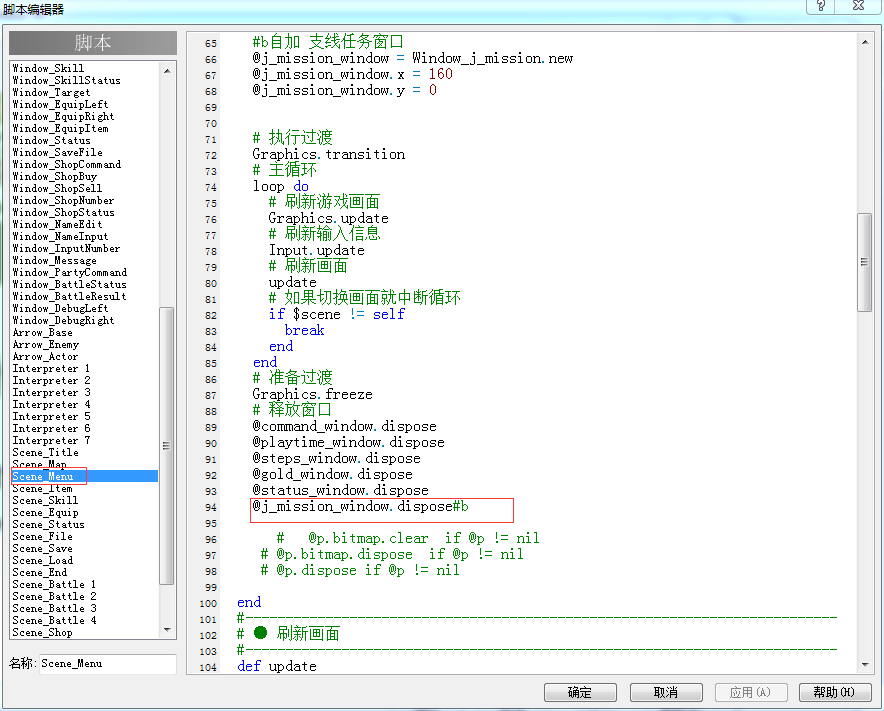Click the 确定 confirm button
Image resolution: width=884 pixels, height=711 pixels.
click(x=580, y=692)
